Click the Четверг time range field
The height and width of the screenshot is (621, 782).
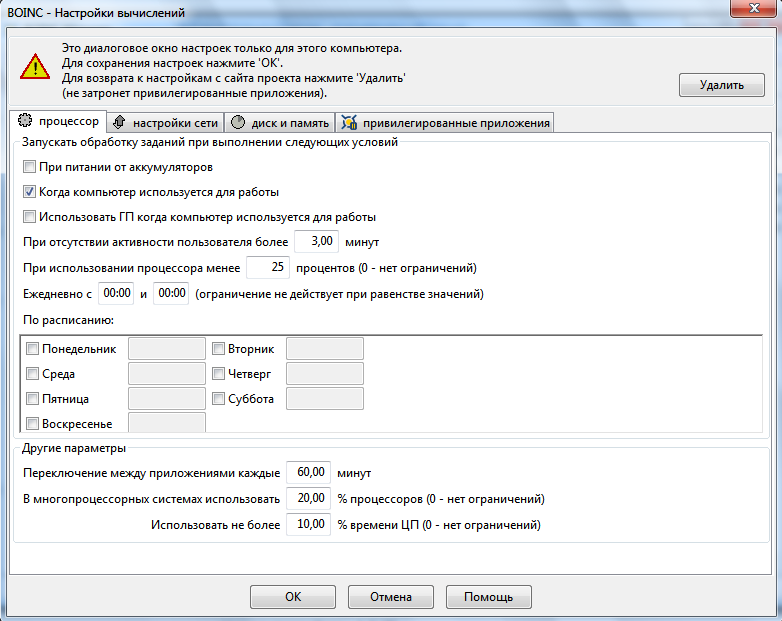tap(325, 374)
